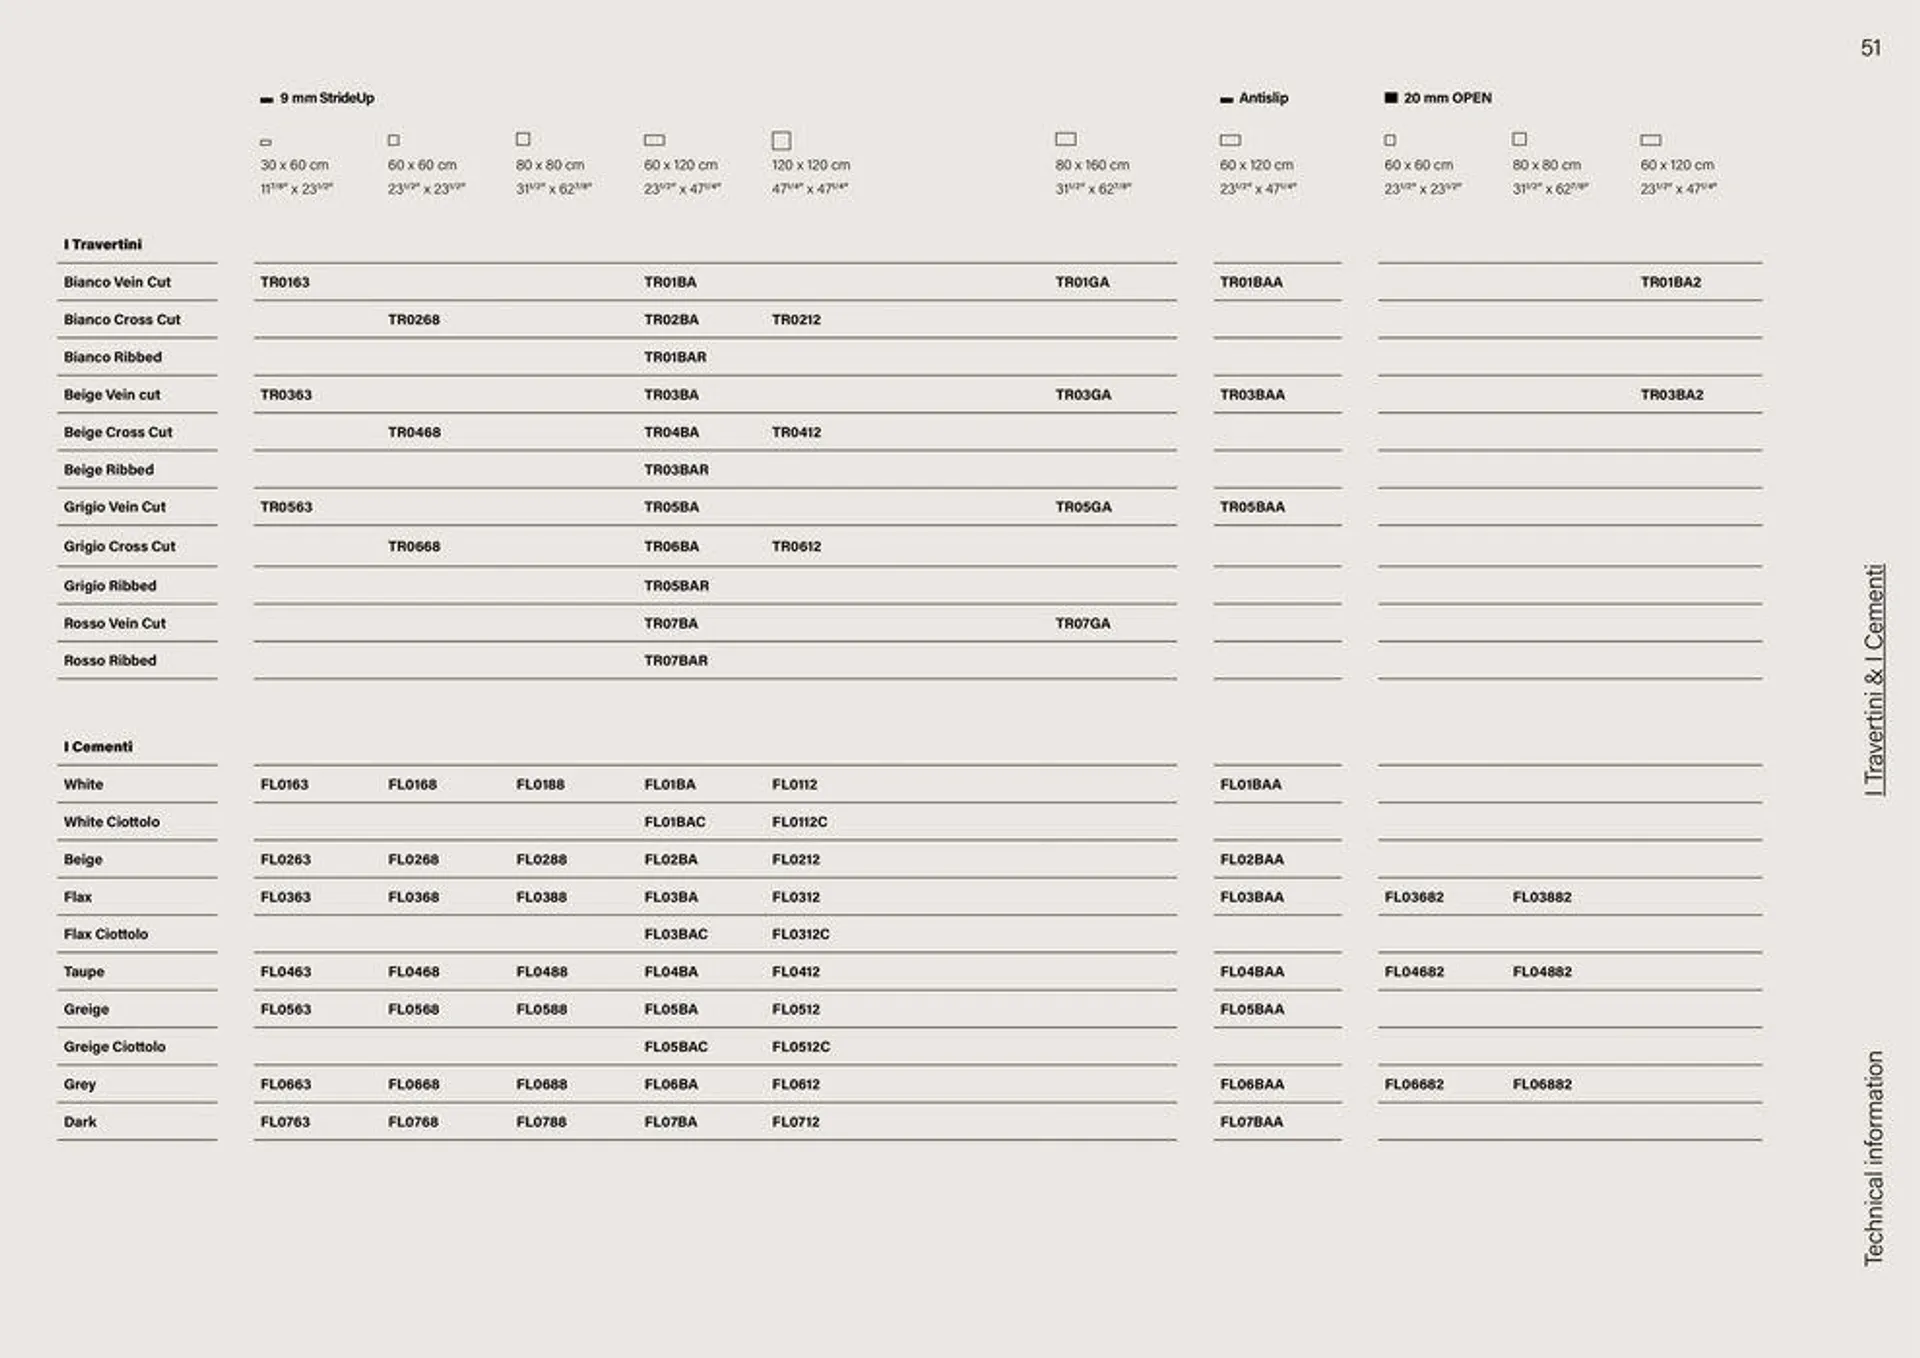Click the vertical 'I Travertini & I Cementi' label
This screenshot has width=1920, height=1358.
[1874, 680]
